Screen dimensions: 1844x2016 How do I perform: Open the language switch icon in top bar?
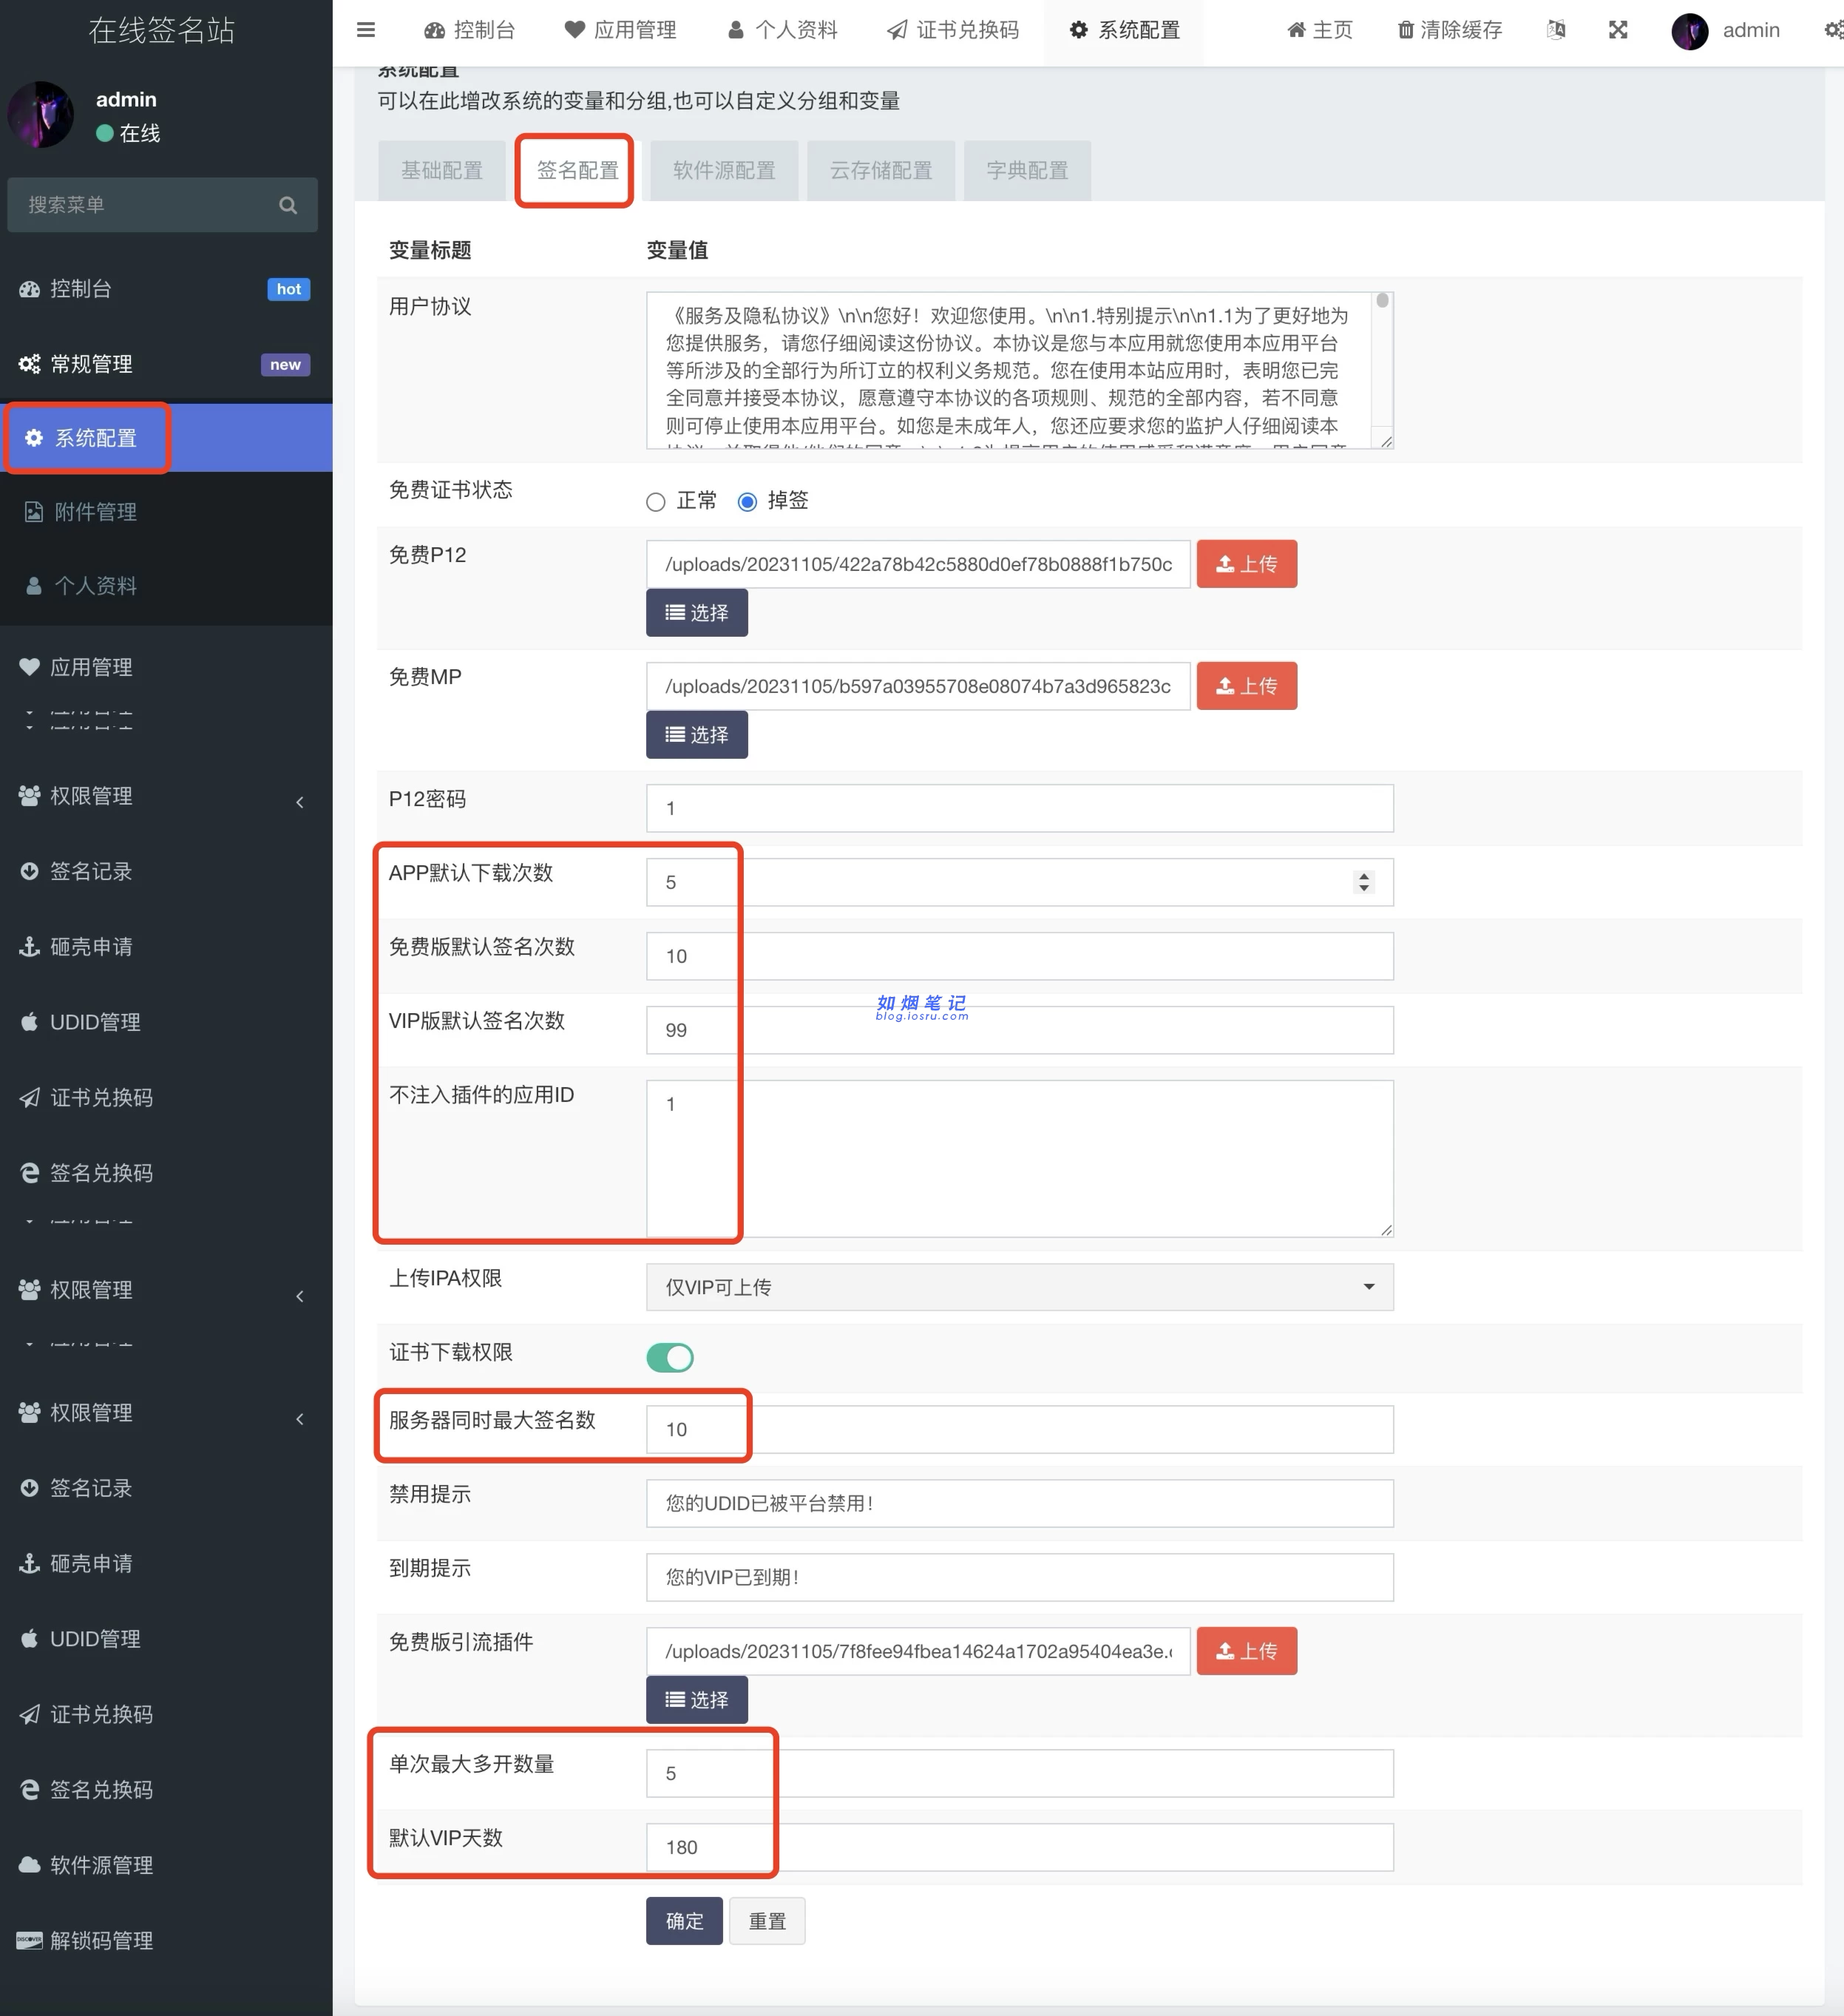(1556, 30)
